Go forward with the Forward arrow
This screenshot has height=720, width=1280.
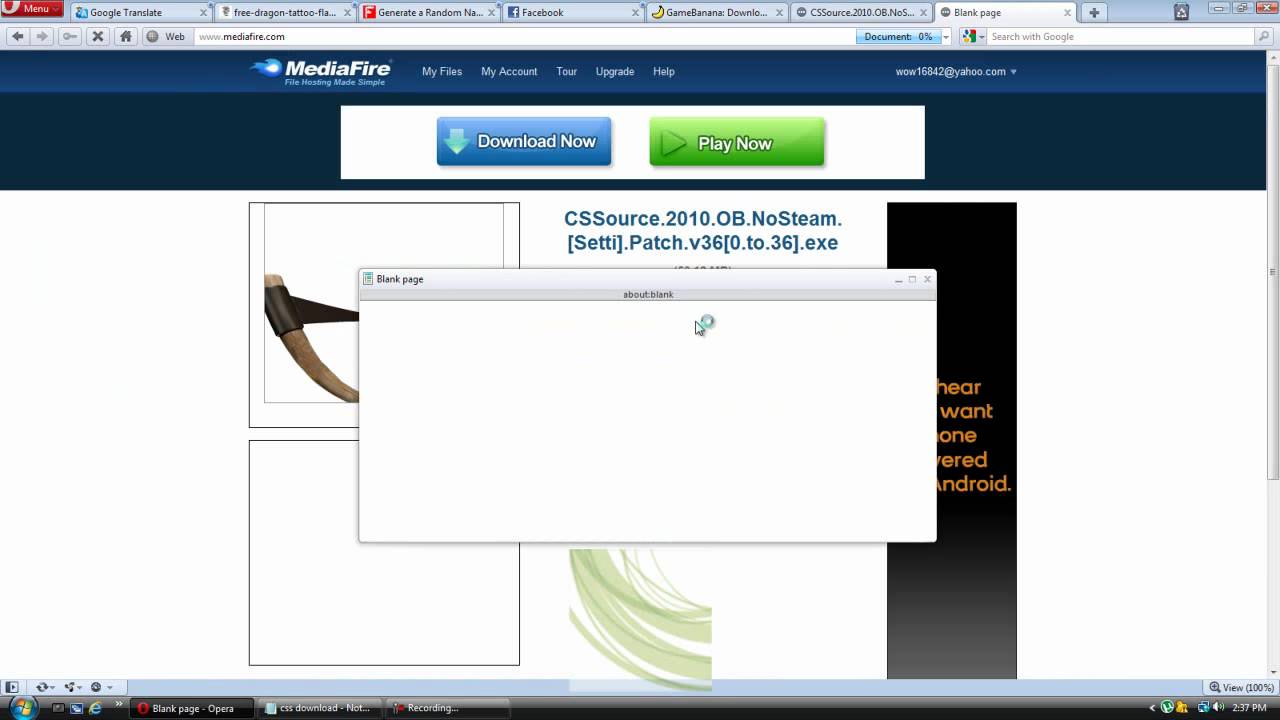click(42, 36)
